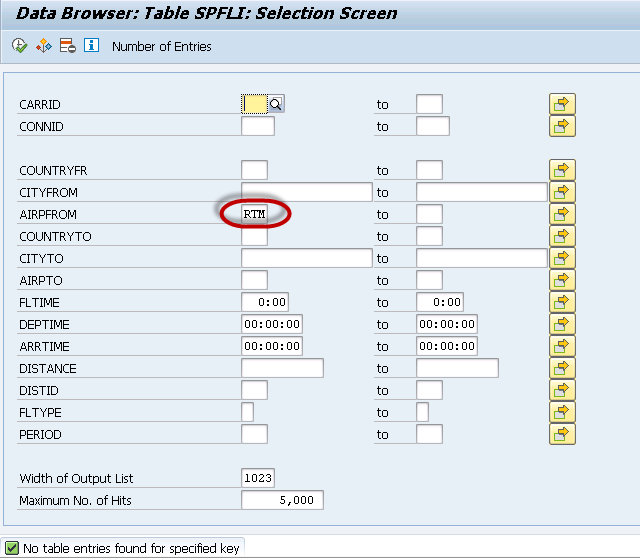Click the DISTANCE from input field

tap(282, 369)
